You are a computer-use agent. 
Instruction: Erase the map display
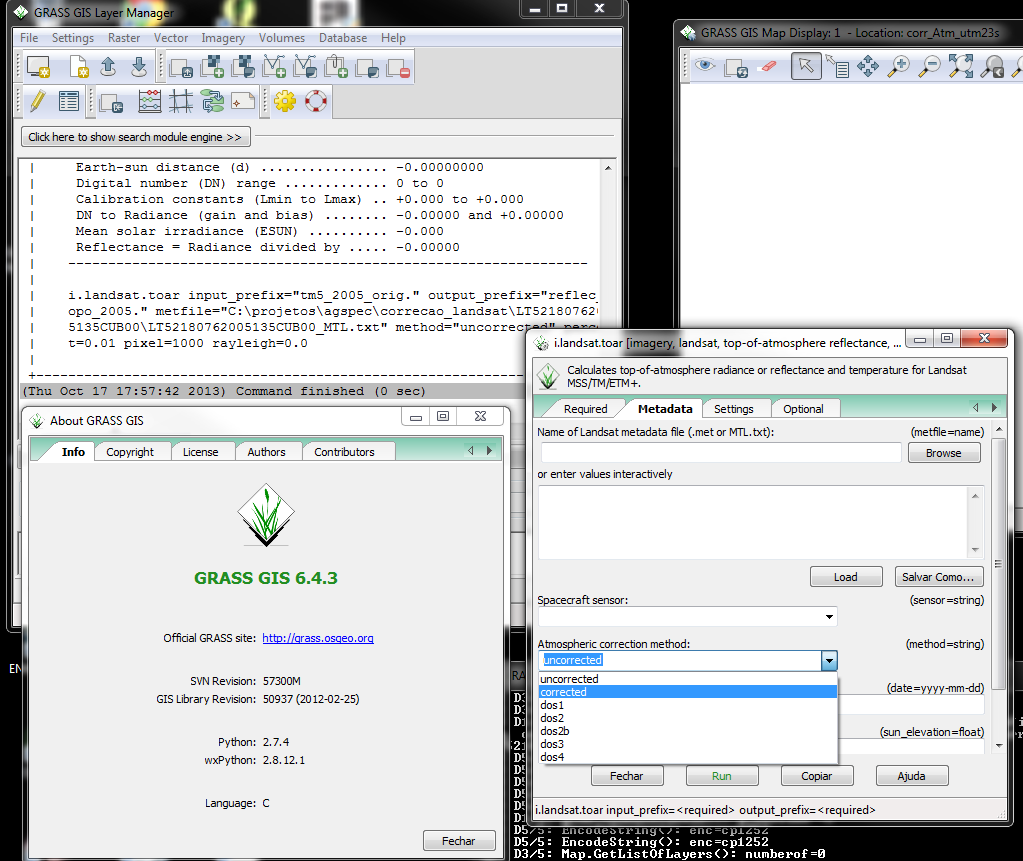pyautogui.click(x=769, y=66)
